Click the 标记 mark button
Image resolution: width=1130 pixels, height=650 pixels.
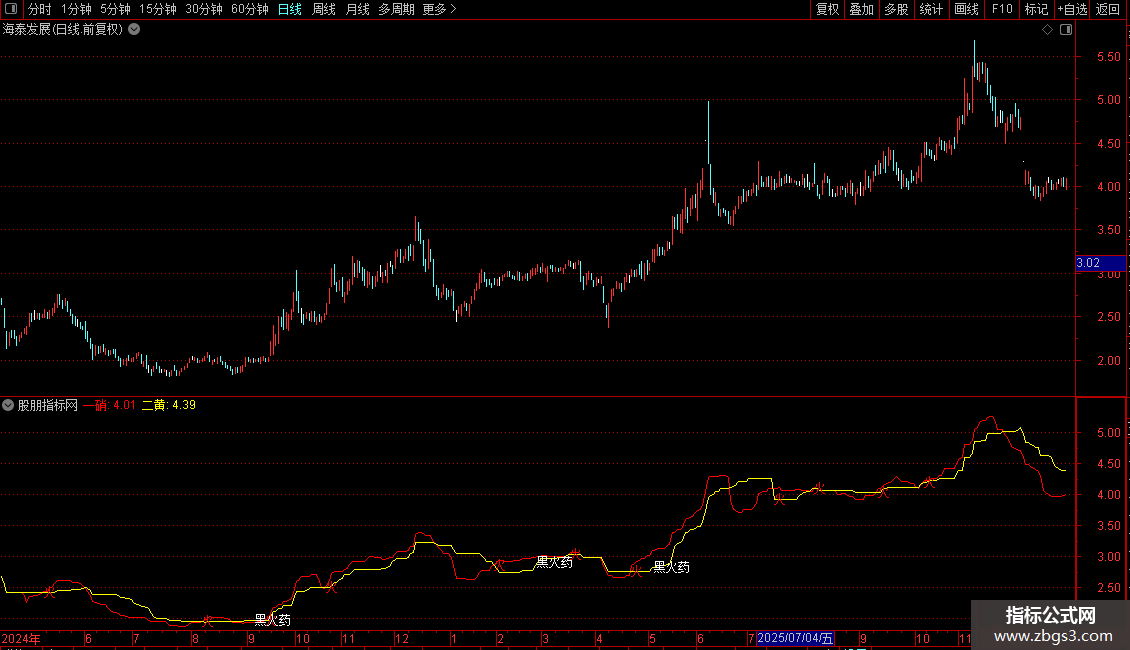1036,9
